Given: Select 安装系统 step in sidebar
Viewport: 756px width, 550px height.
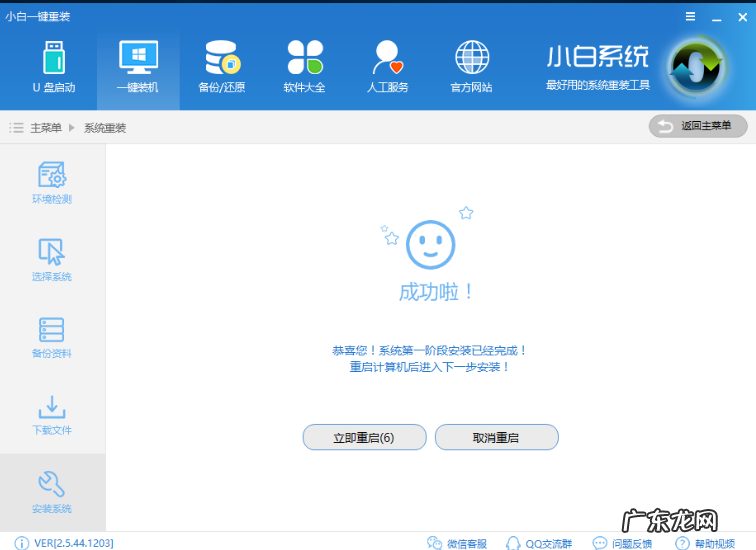Looking at the screenshot, I should tap(52, 492).
